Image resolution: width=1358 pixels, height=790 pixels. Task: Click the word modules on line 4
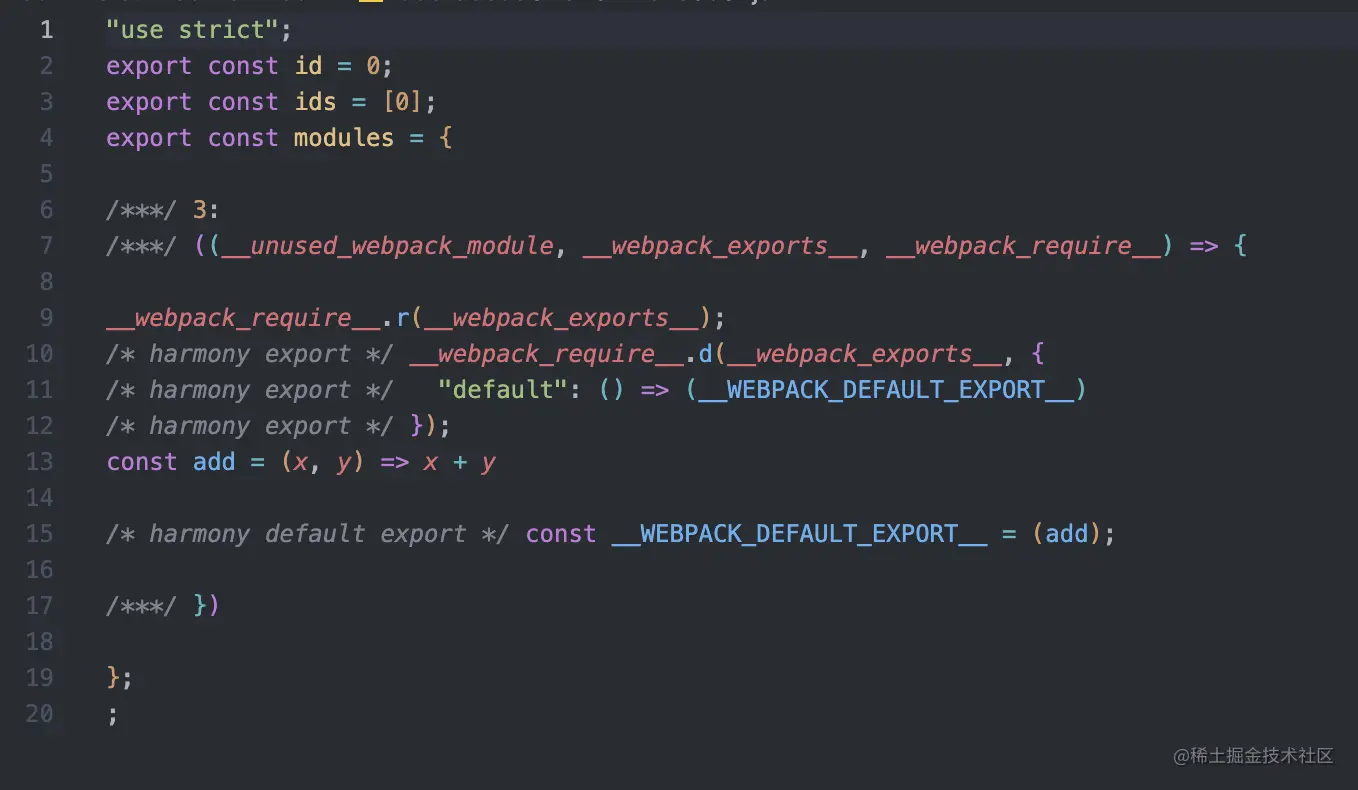pos(344,138)
